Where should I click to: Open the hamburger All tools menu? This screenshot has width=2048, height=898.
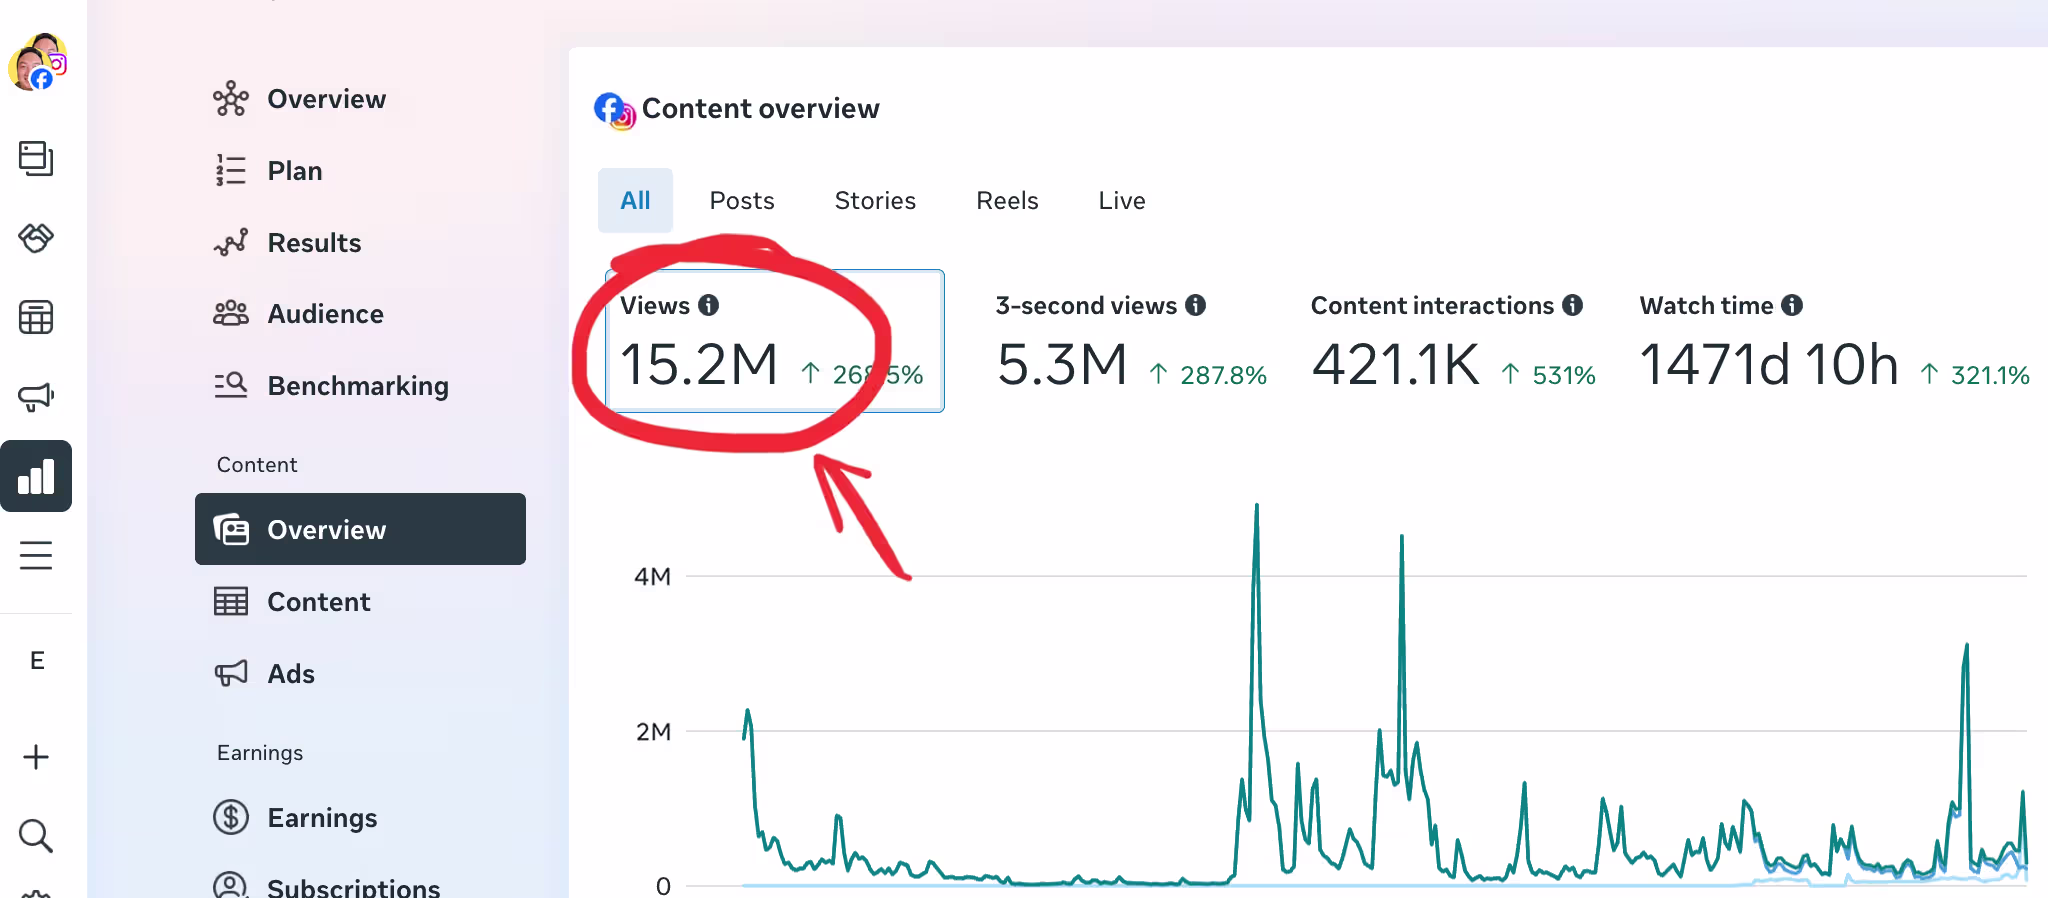(x=36, y=555)
